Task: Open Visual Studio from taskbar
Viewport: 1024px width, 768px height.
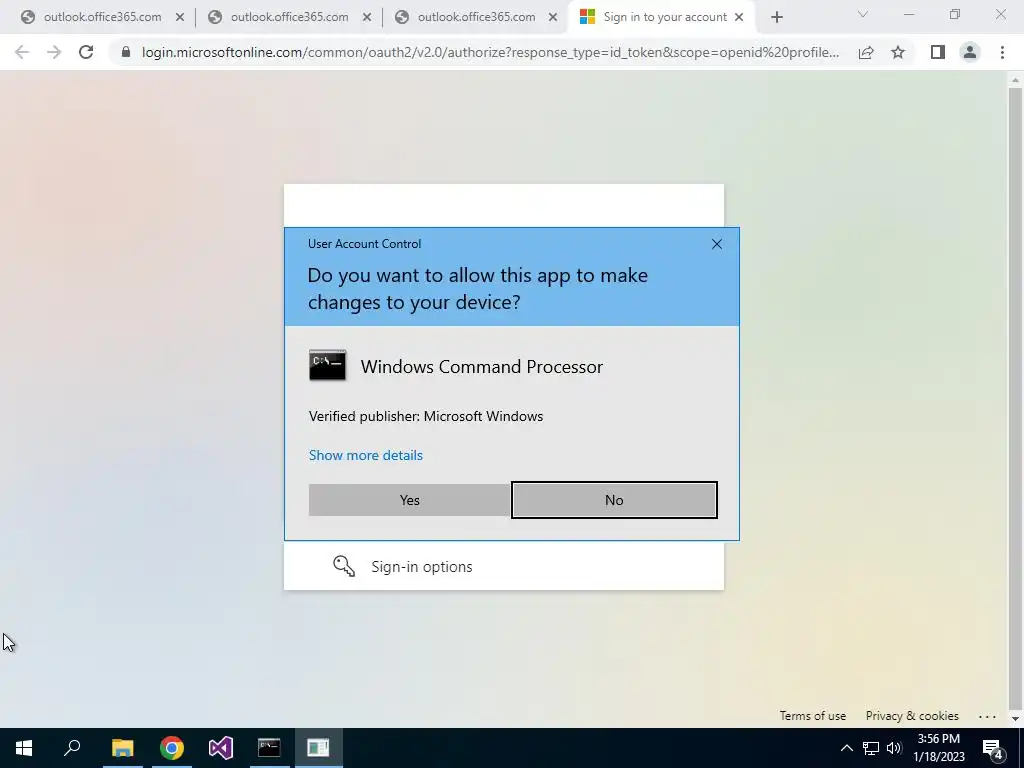Action: [x=221, y=748]
